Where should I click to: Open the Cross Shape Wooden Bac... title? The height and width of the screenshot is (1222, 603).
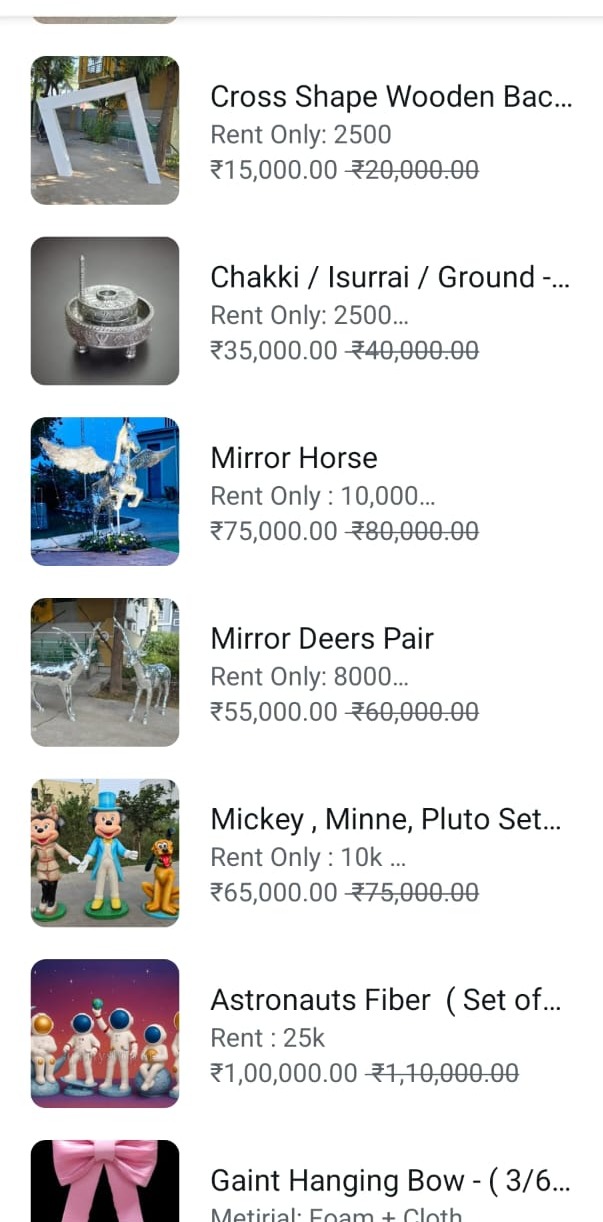(391, 97)
